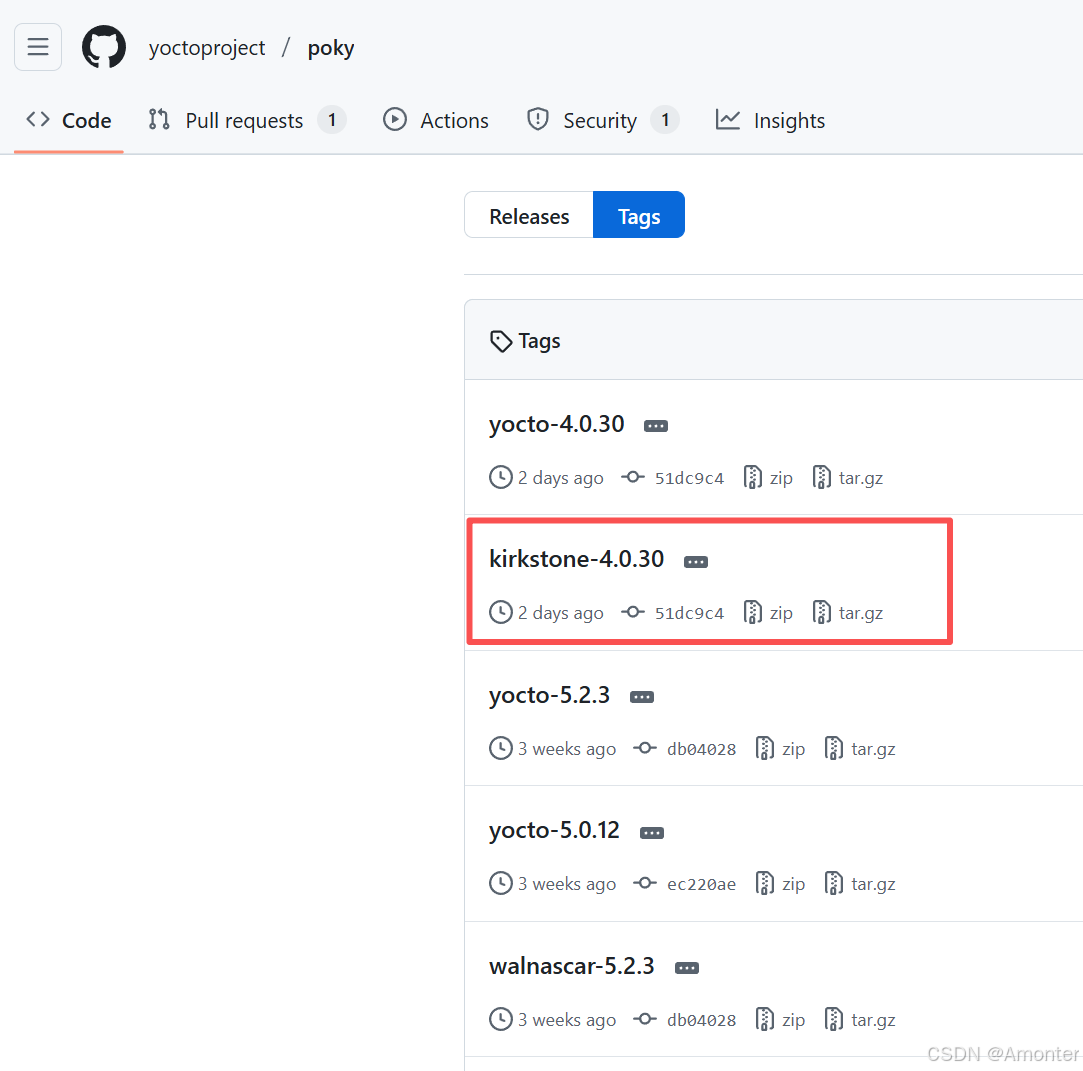Expand details ellipsis for kirkstone-4.0.30

pos(696,562)
